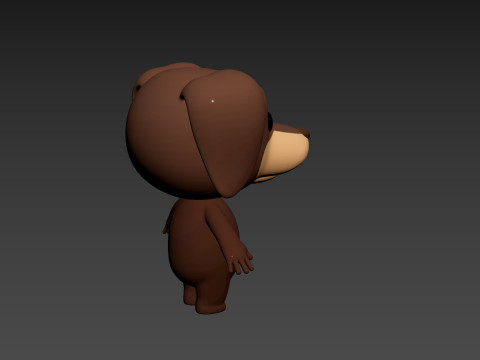
Task: Select the character's floppy brown ear
Action: [225, 133]
